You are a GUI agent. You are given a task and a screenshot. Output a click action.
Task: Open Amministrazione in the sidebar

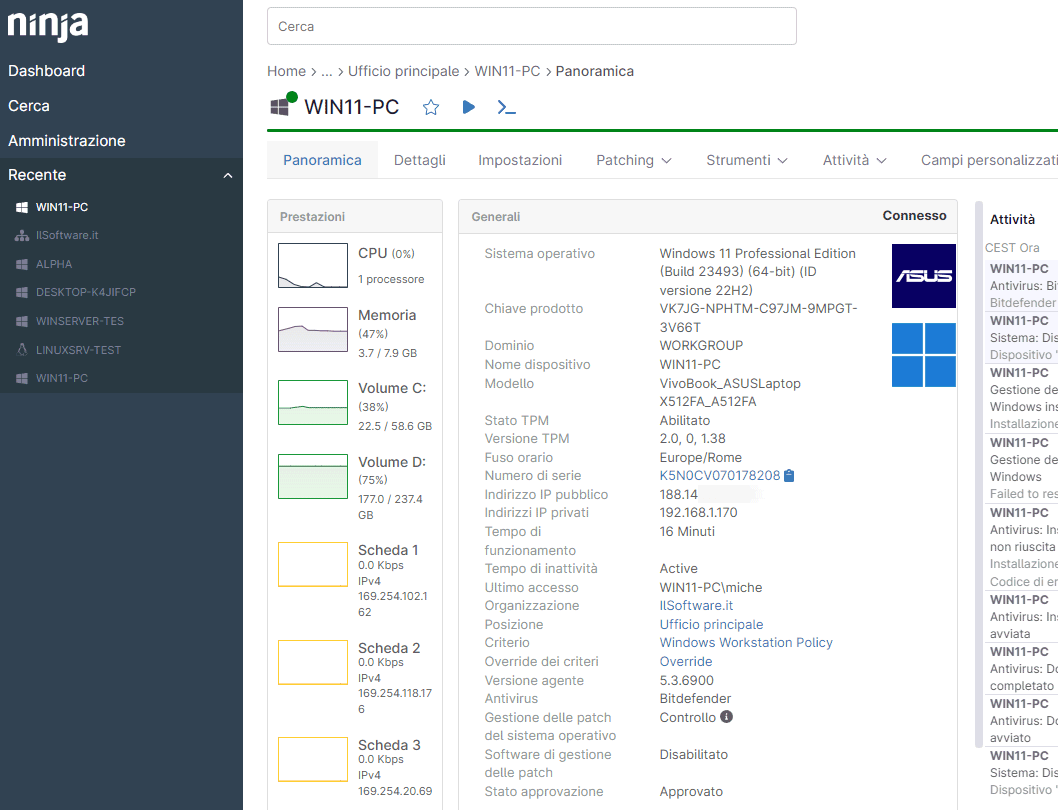pyautogui.click(x=67, y=141)
